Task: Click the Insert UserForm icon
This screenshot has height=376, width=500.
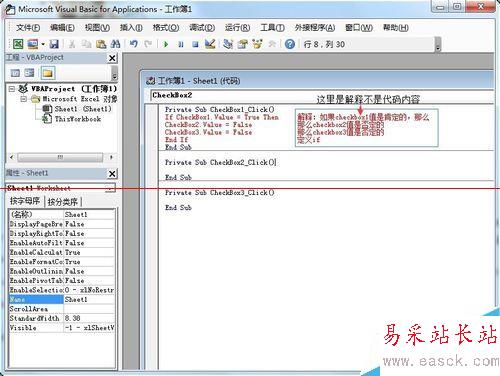Action: click(33, 44)
